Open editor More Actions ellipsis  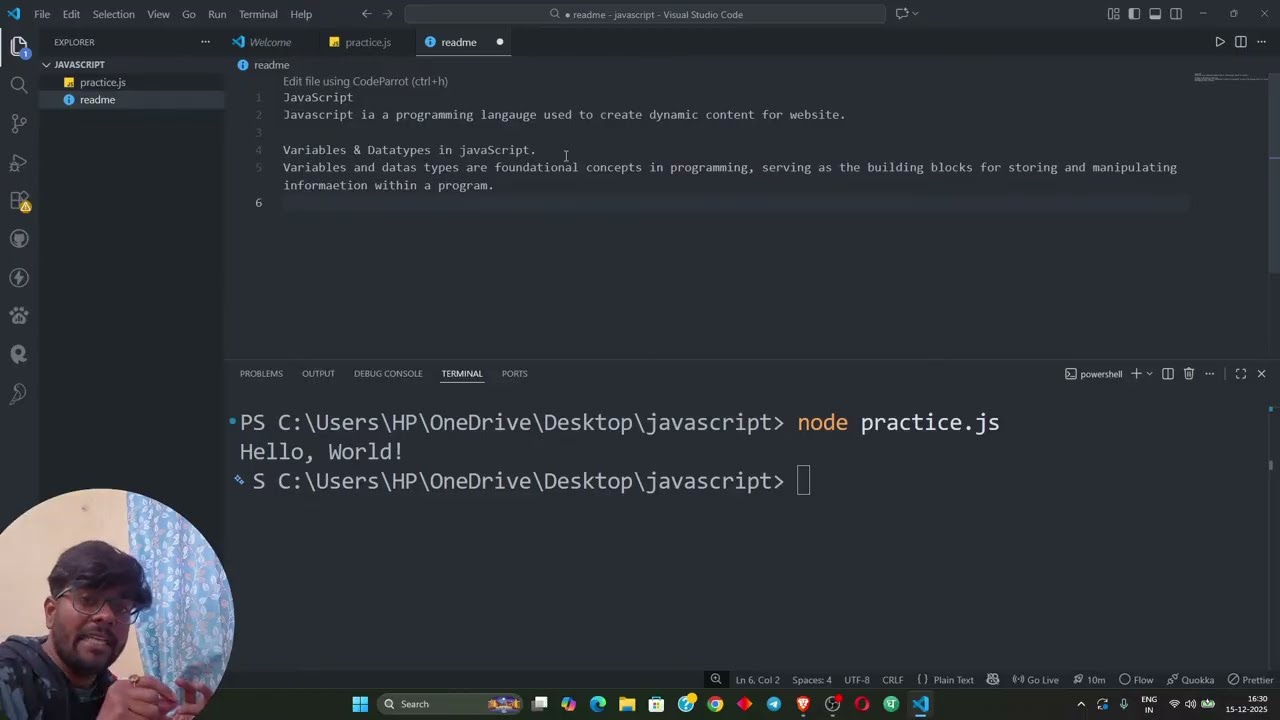(x=1262, y=42)
